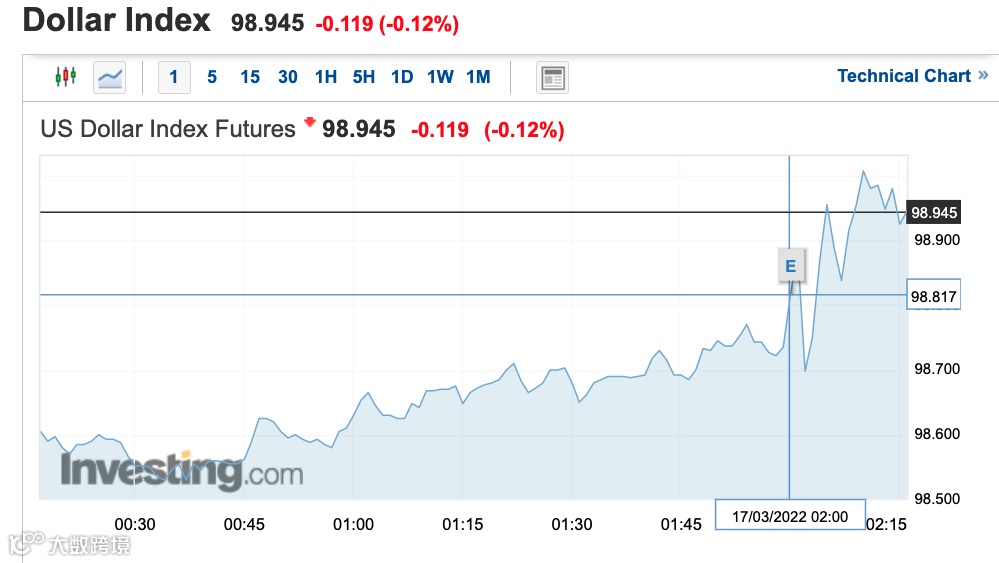
Task: Switch to candlestick chart view
Action: click(x=65, y=77)
